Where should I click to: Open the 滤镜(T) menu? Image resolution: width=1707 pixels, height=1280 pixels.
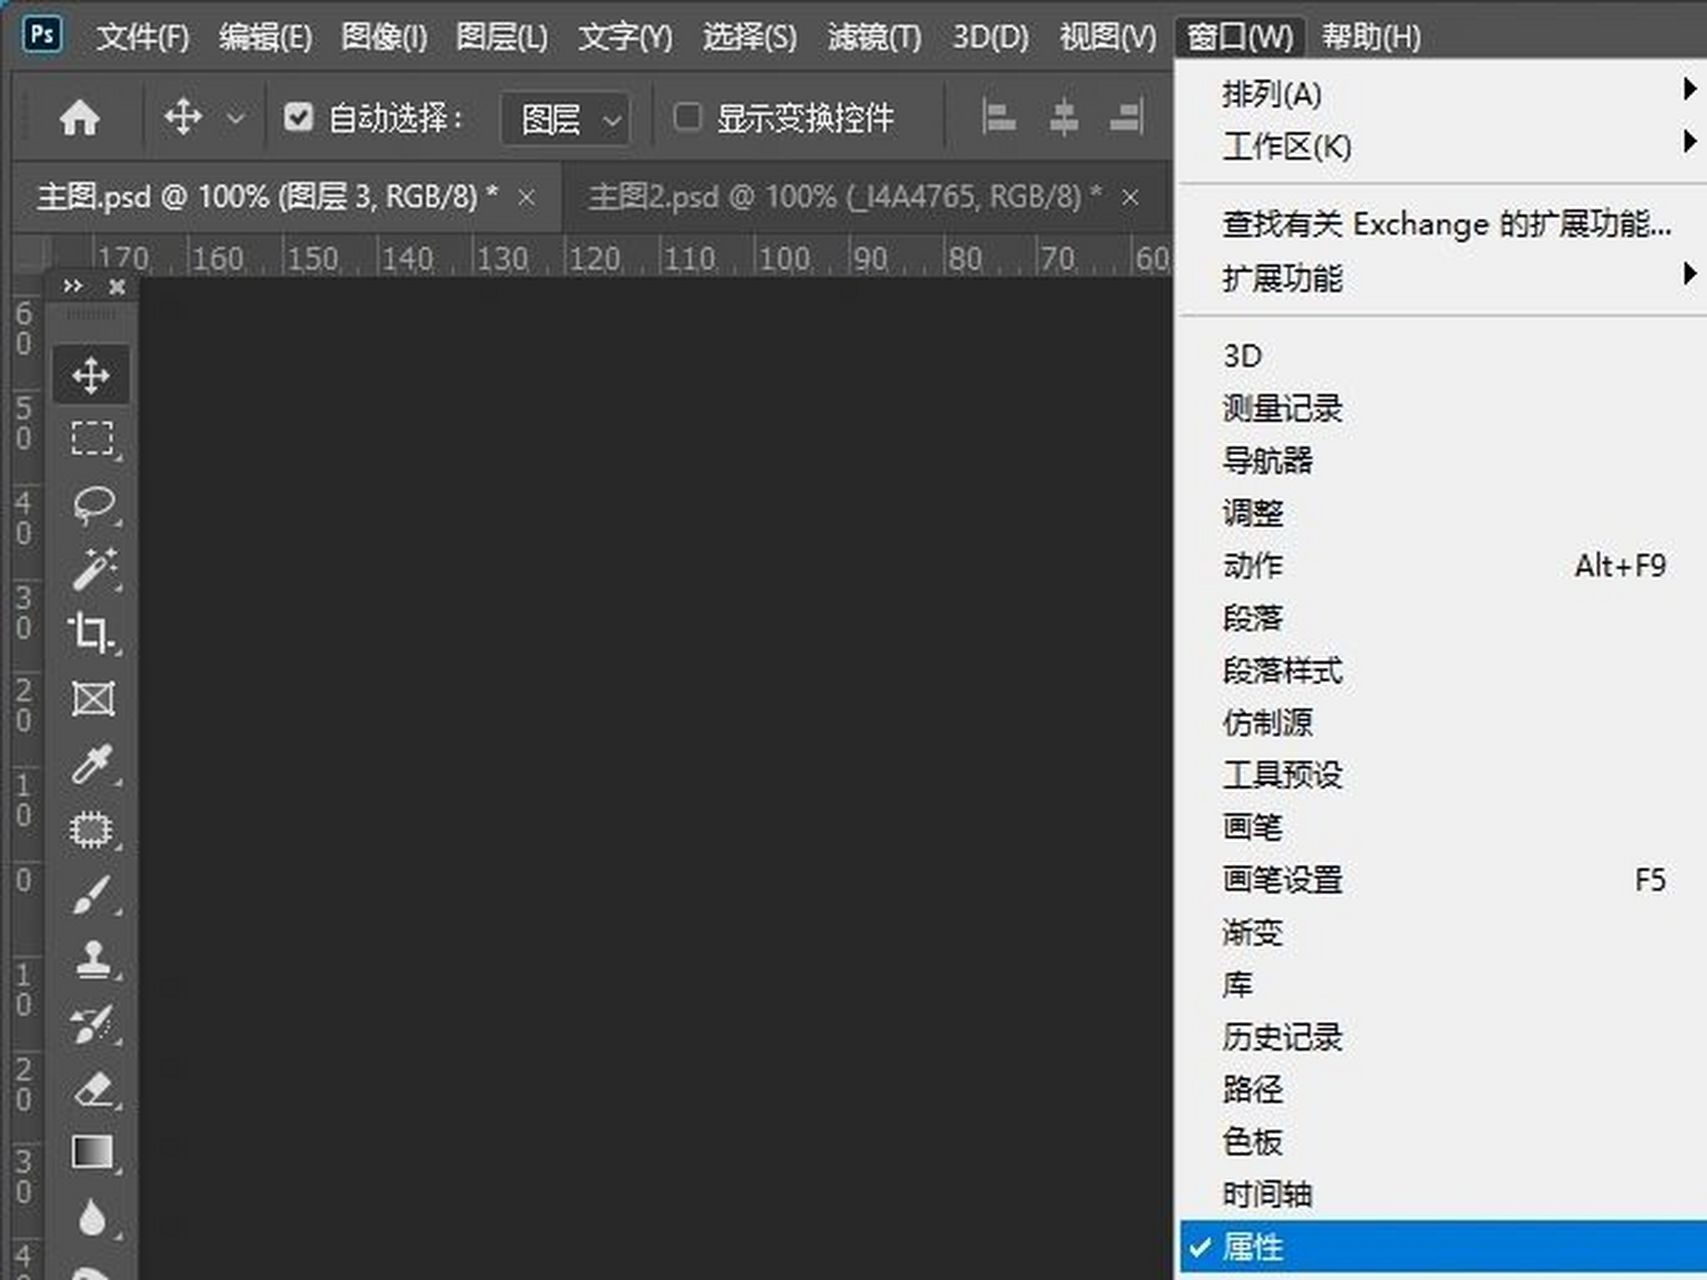(x=872, y=37)
